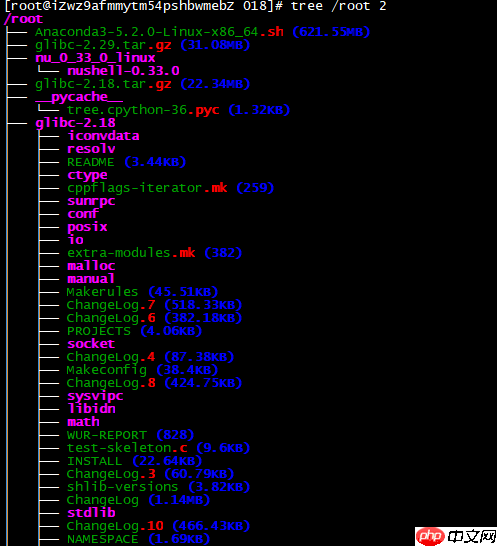497x546 pixels.
Task: Click the INSTALL file entry
Action: [x=94, y=461]
